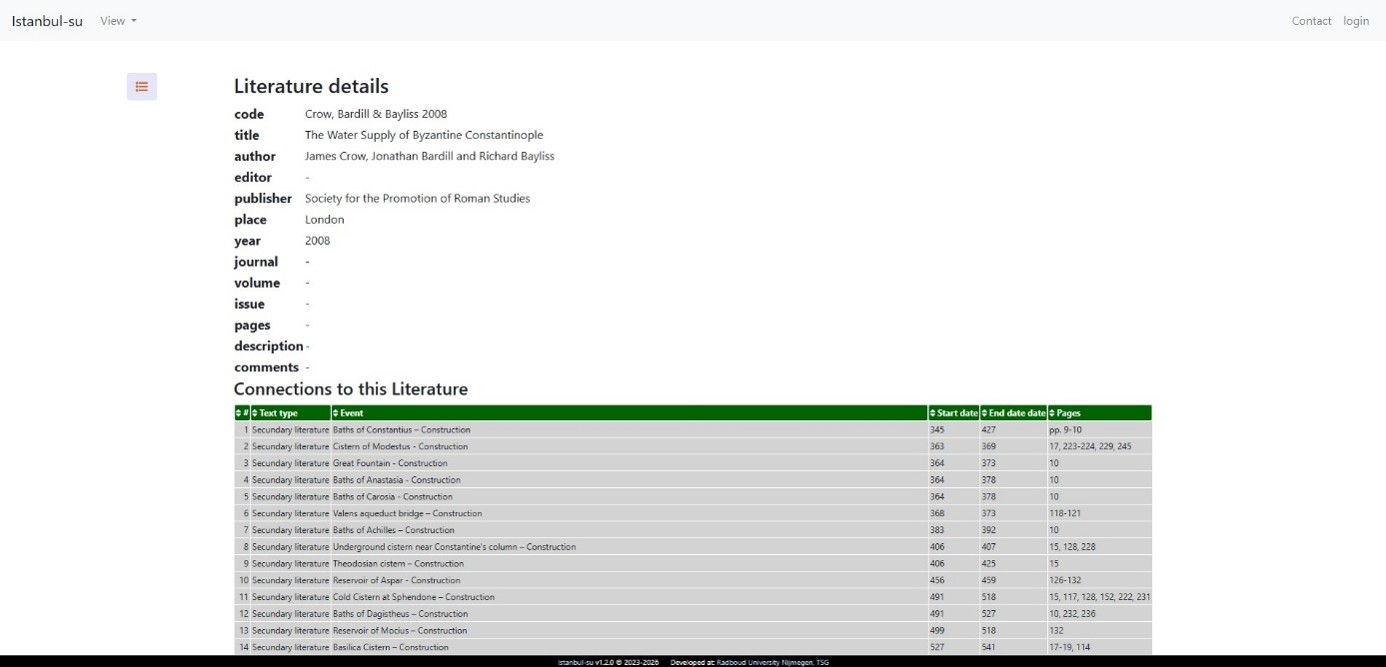The height and width of the screenshot is (667, 1386).
Task: Open the Contact page
Action: coord(1311,21)
